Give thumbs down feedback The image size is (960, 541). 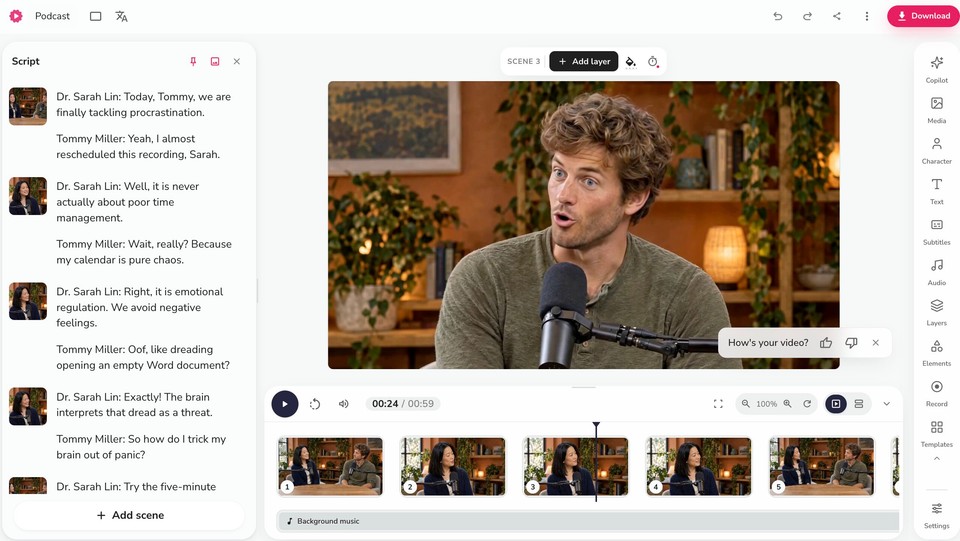tap(851, 343)
